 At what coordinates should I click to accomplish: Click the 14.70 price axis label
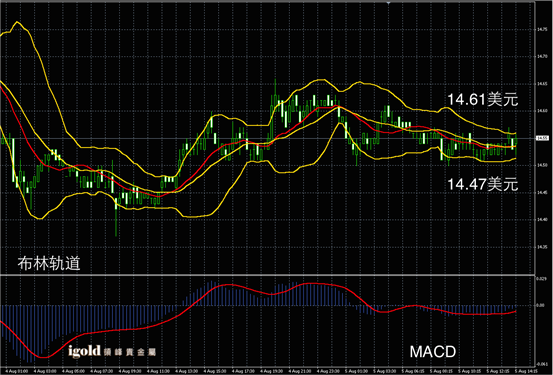542,56
